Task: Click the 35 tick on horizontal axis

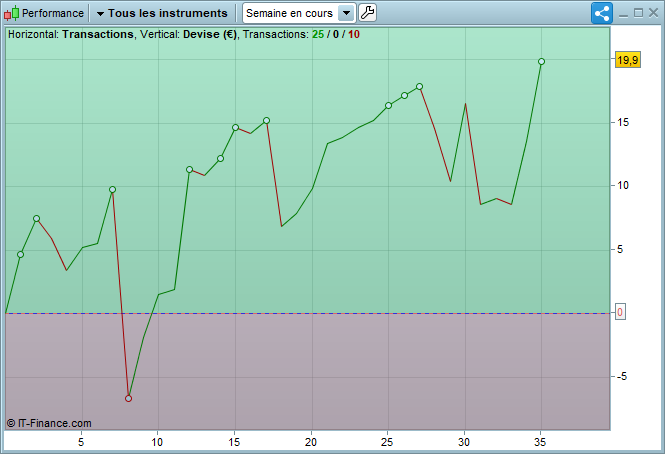Action: point(540,442)
